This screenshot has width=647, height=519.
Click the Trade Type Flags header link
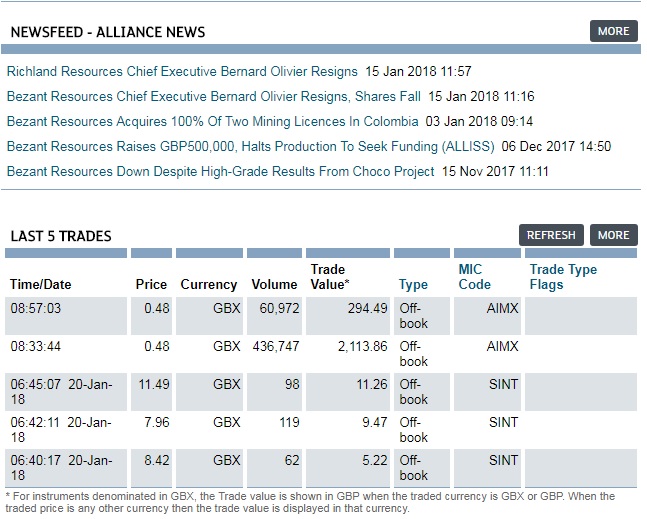click(563, 277)
